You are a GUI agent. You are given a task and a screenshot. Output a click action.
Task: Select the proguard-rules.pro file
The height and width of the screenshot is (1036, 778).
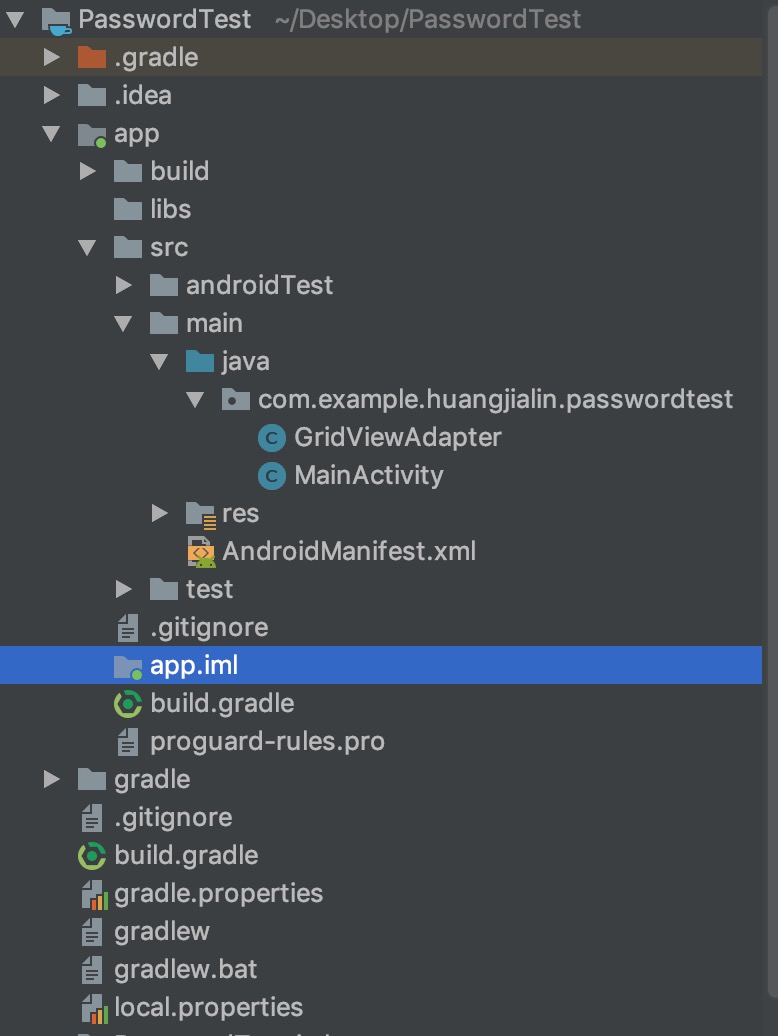267,742
